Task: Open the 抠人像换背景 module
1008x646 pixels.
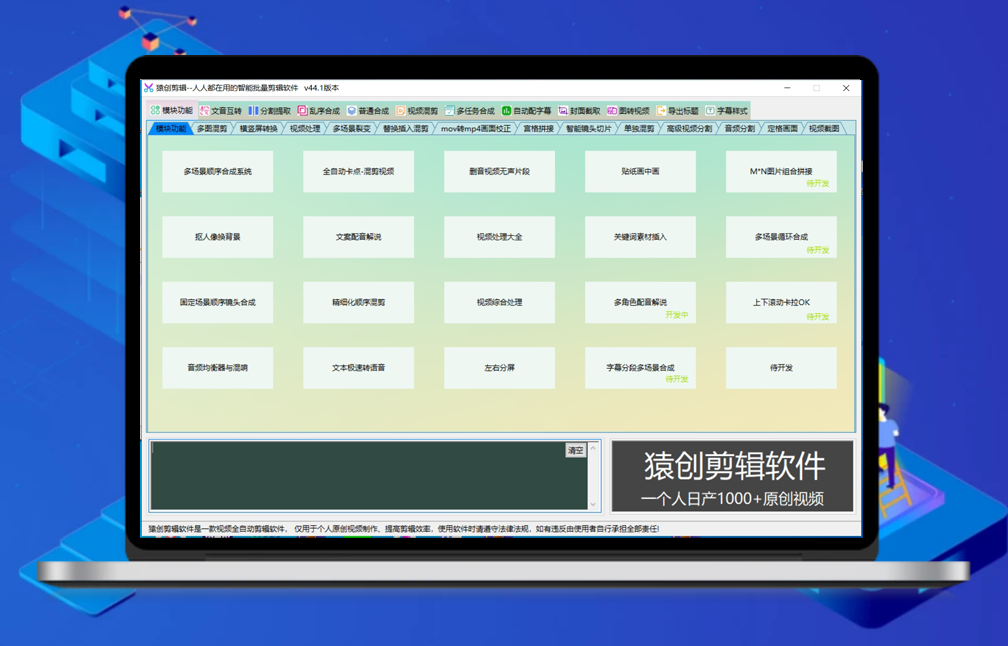Action: coord(217,237)
